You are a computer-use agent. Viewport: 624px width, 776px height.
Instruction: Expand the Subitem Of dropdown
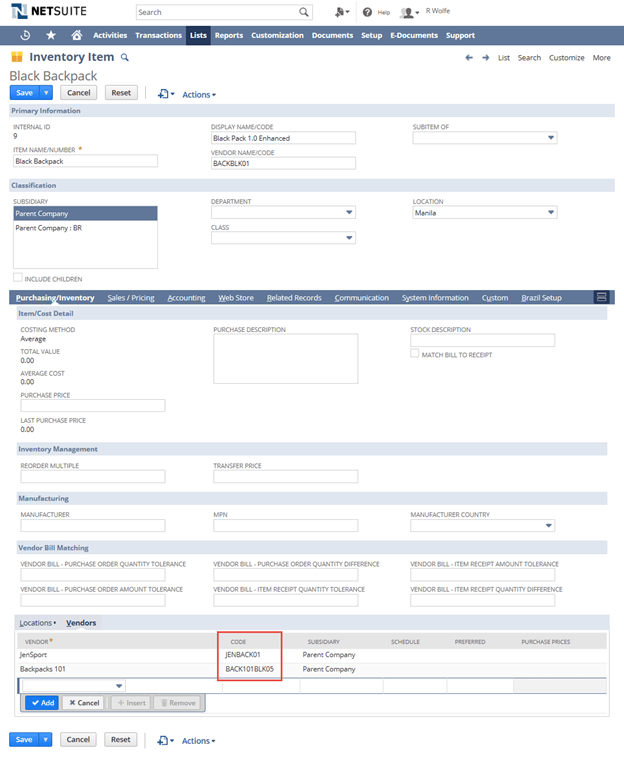coord(551,138)
